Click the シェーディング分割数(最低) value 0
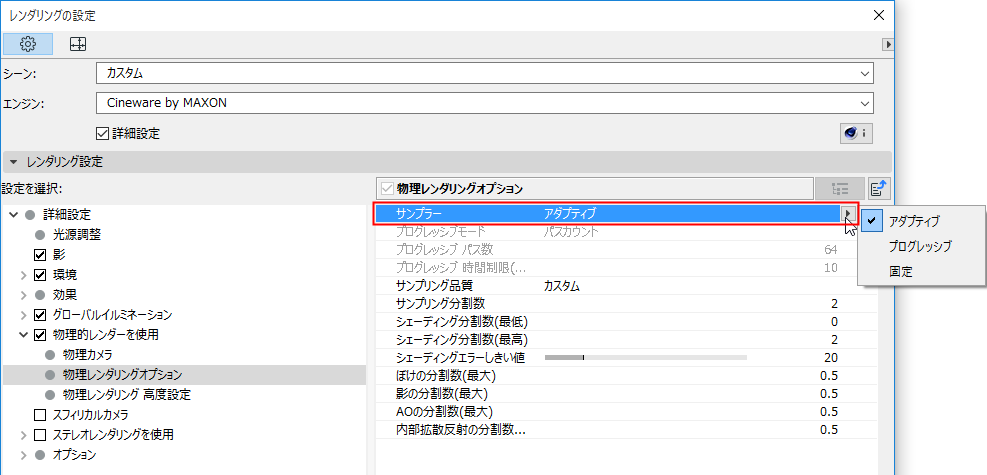Image resolution: width=987 pixels, height=475 pixels. coord(834,322)
